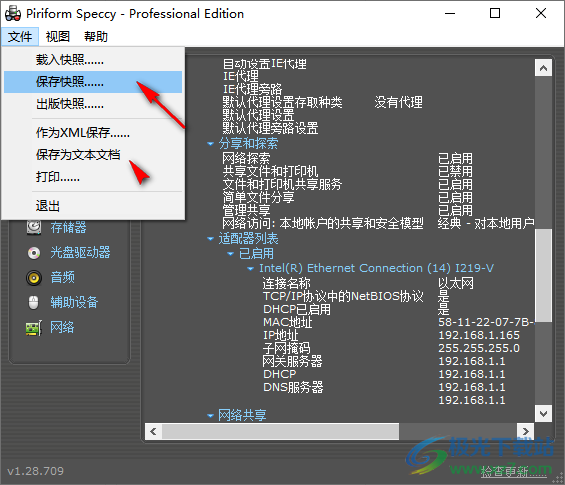Open the 存储器 sidebar section
This screenshot has width=565, height=485.
[68, 227]
